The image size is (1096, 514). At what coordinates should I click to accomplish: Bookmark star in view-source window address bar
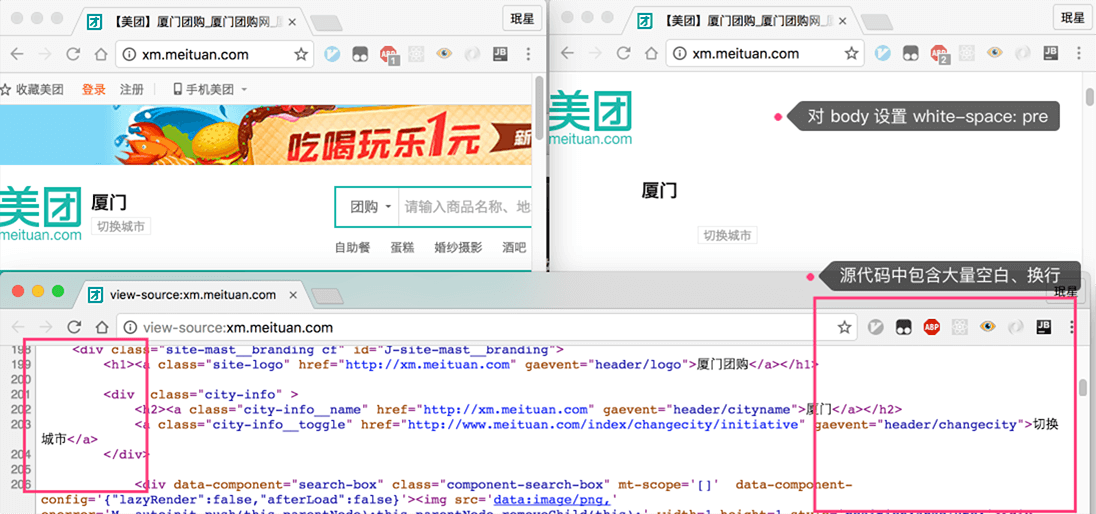[x=844, y=327]
